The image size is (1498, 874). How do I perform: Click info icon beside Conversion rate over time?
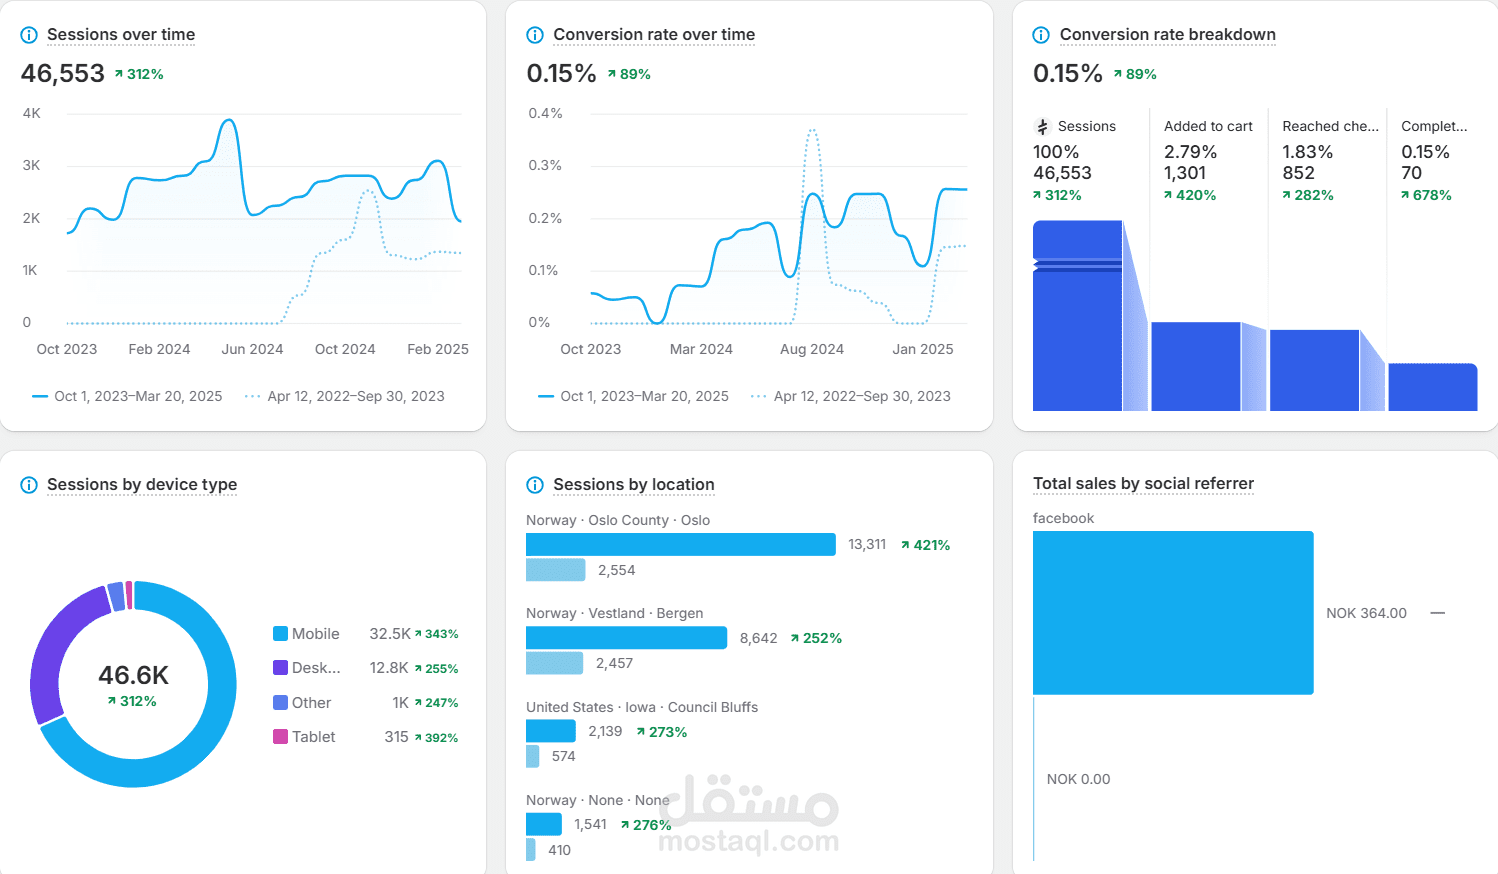point(535,35)
